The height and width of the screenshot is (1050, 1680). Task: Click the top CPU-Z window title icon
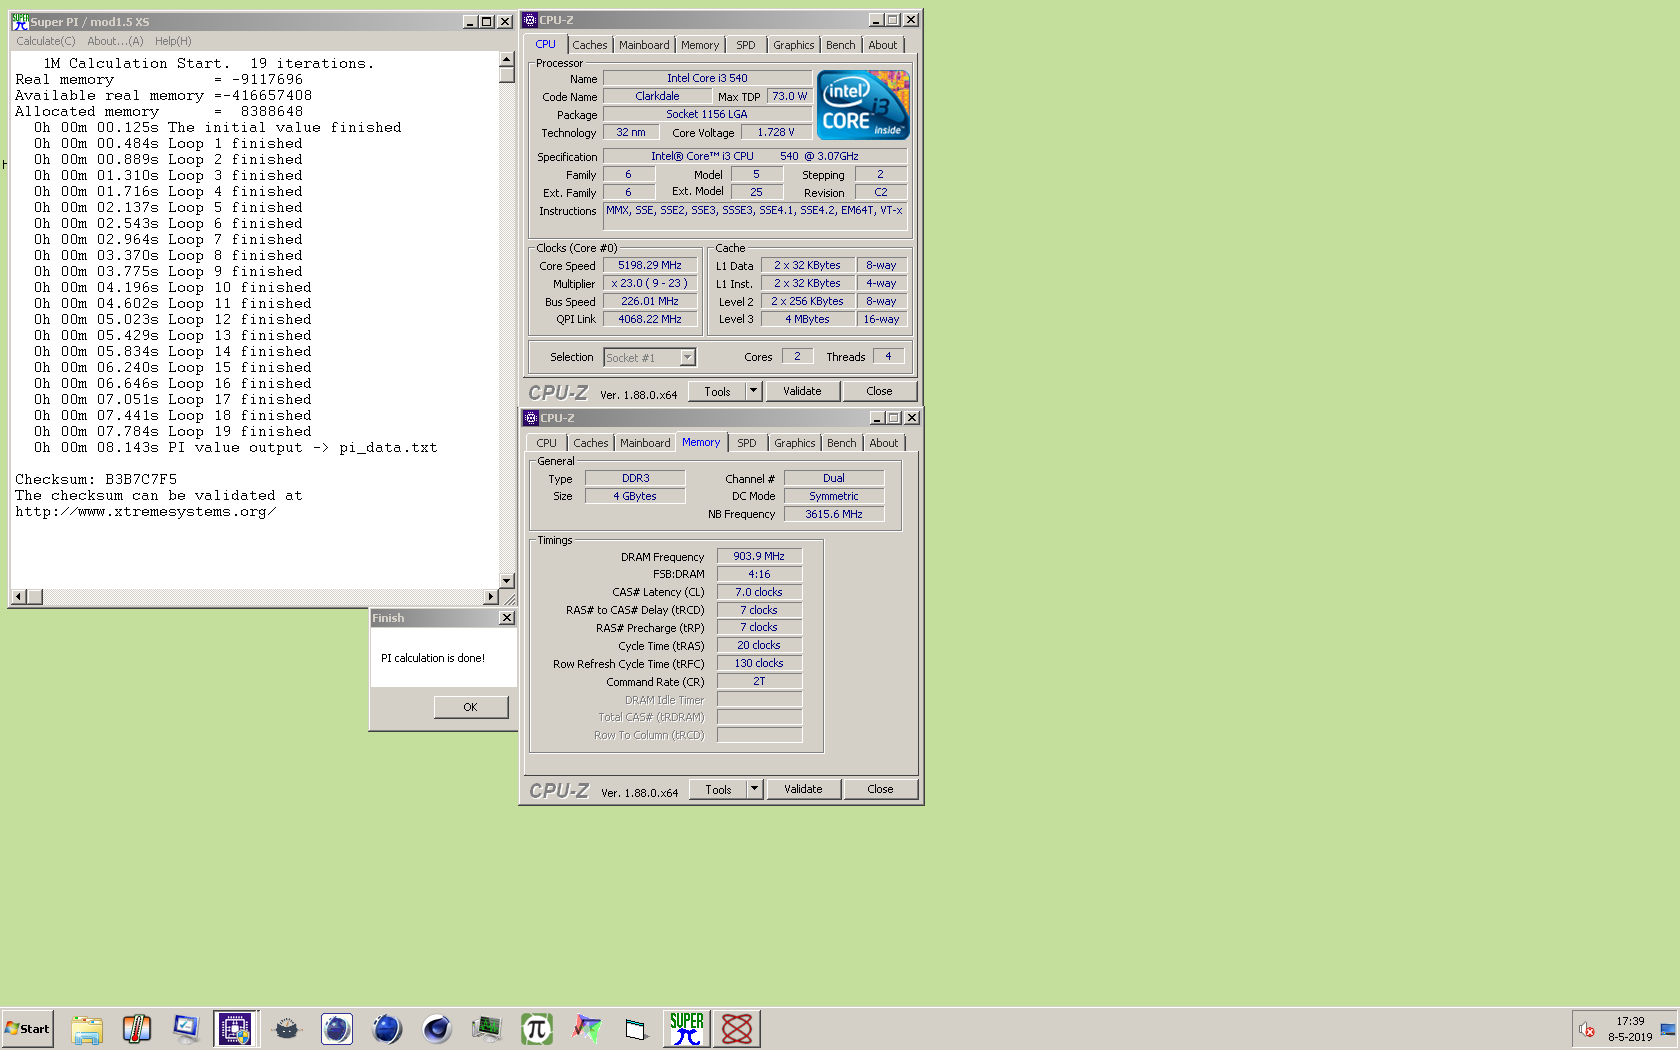coord(530,20)
